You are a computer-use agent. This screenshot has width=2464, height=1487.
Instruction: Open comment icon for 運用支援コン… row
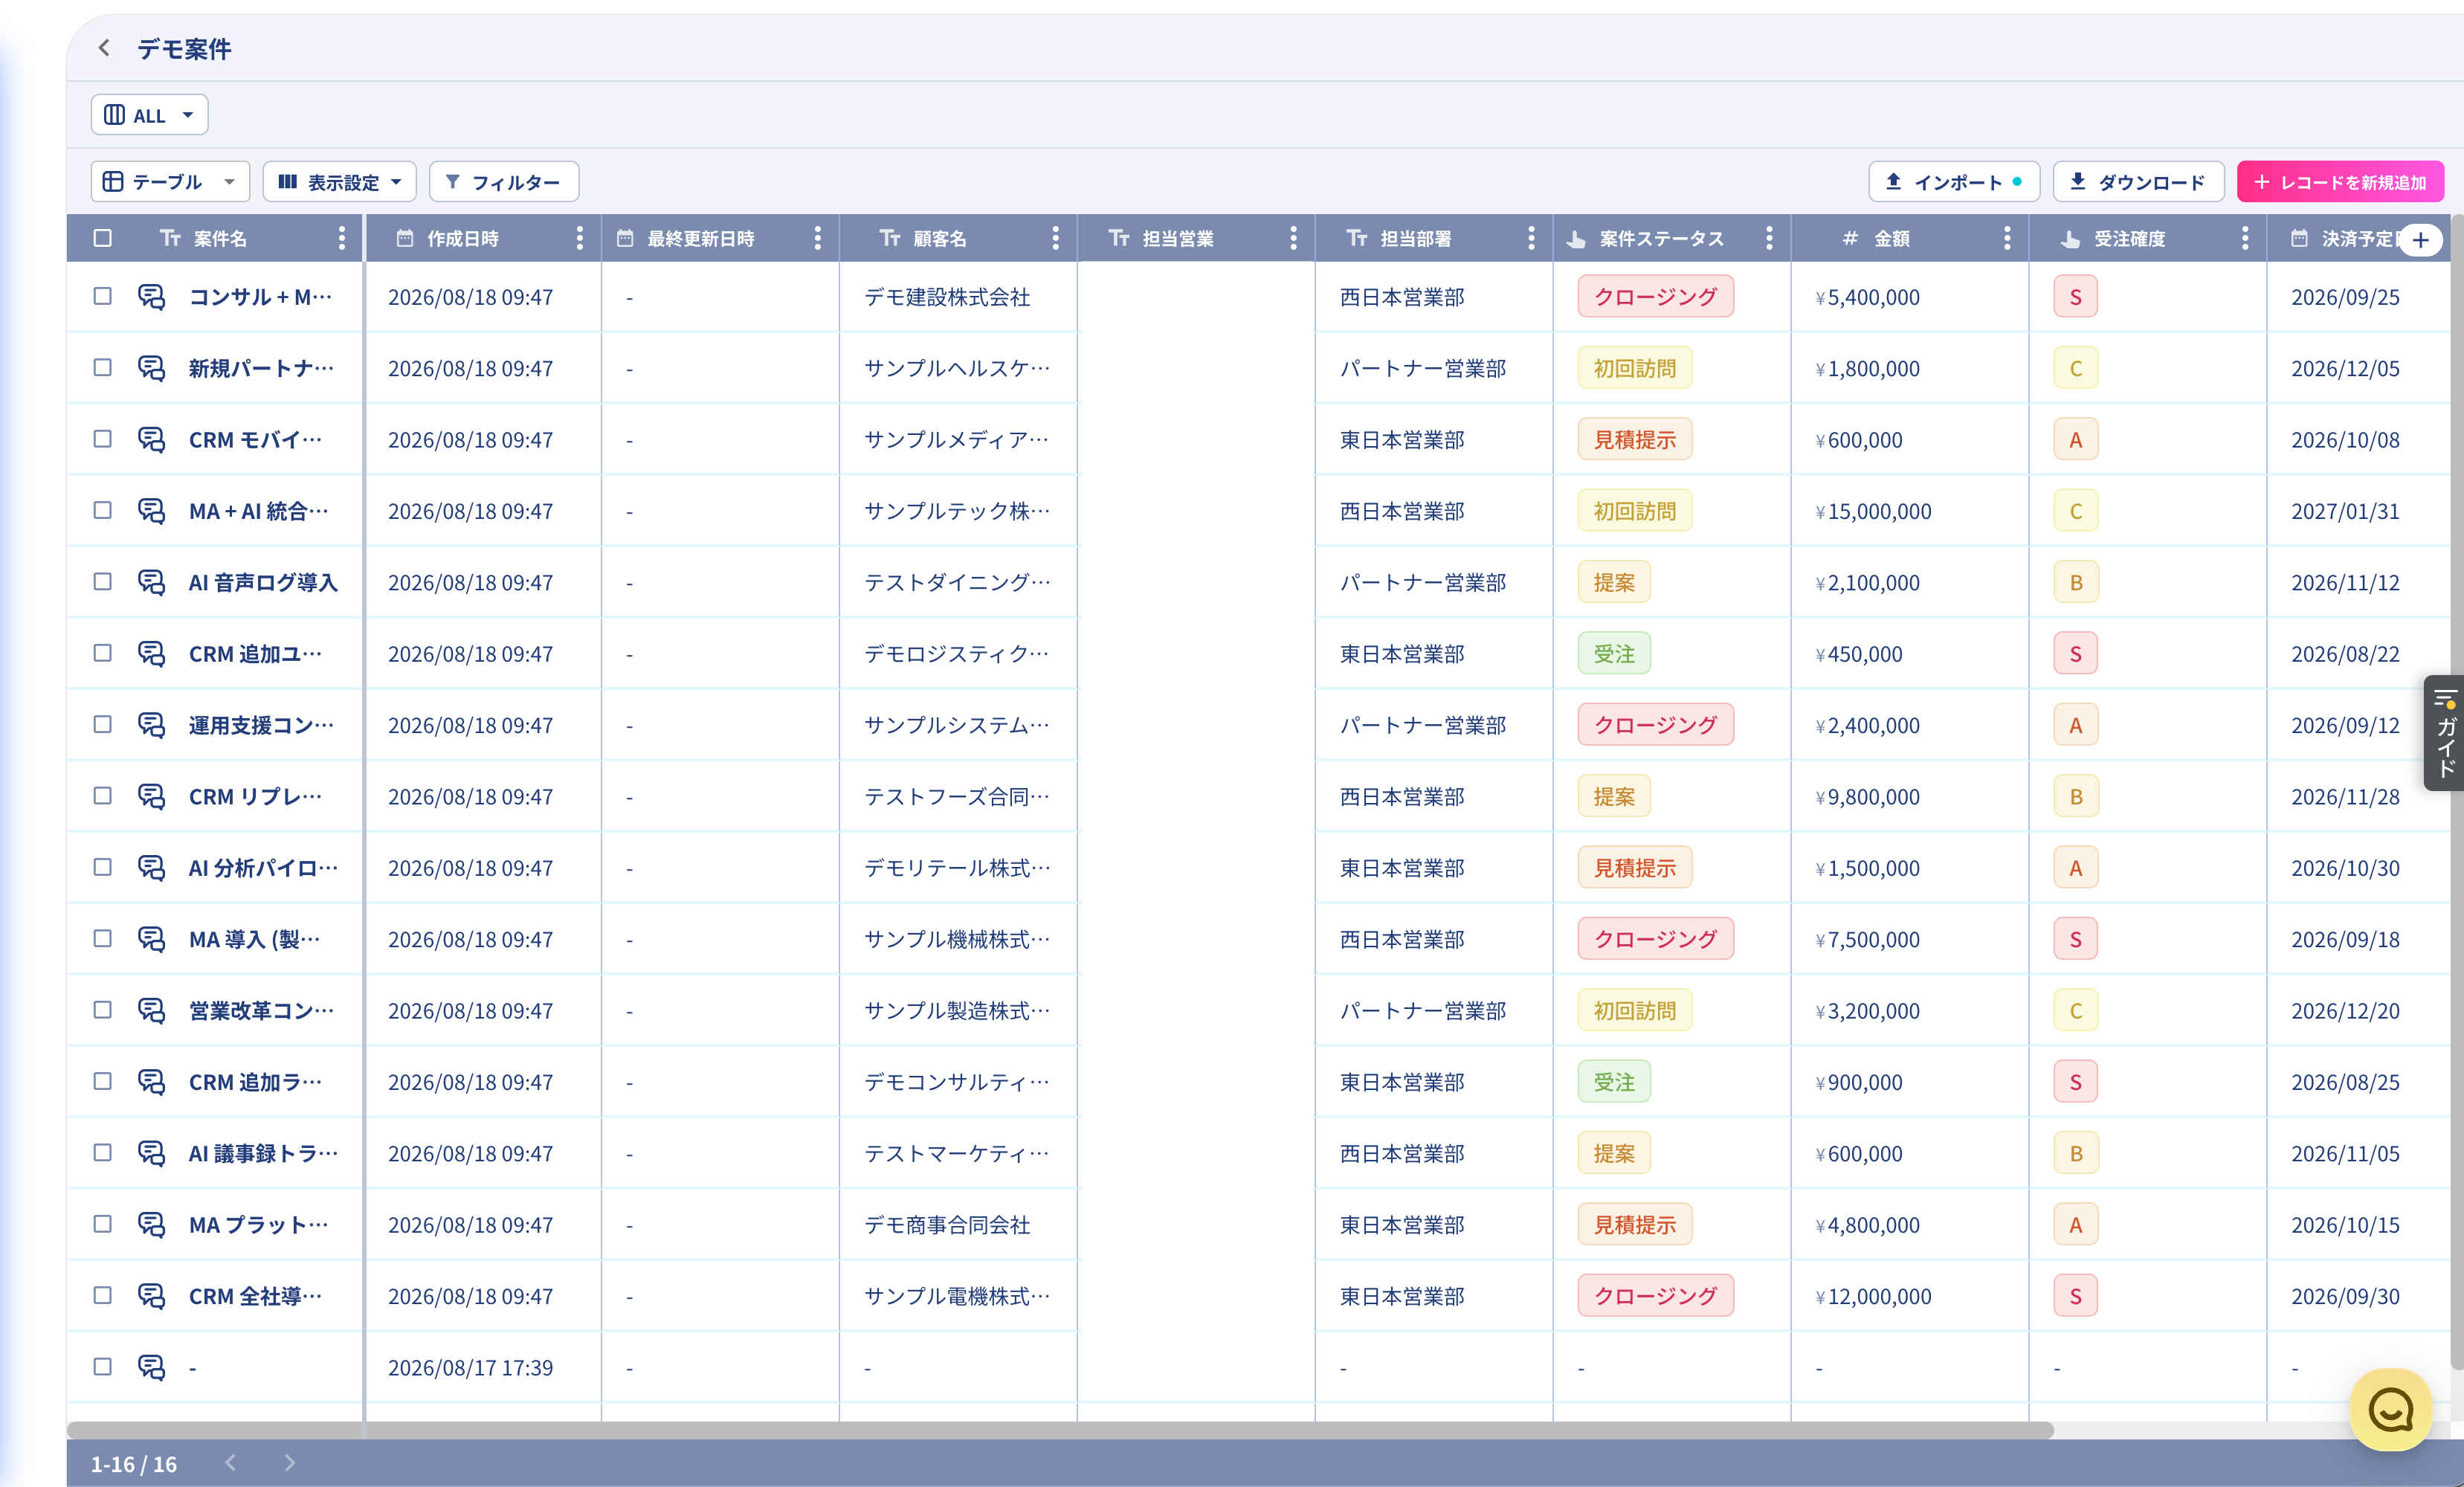151,725
